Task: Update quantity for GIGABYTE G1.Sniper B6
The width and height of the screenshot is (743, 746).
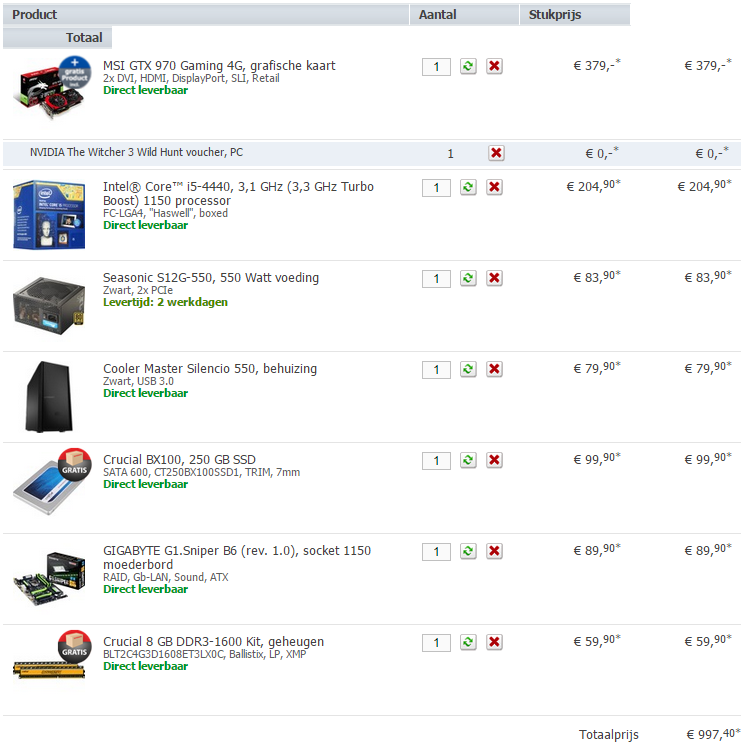Action: tap(468, 551)
